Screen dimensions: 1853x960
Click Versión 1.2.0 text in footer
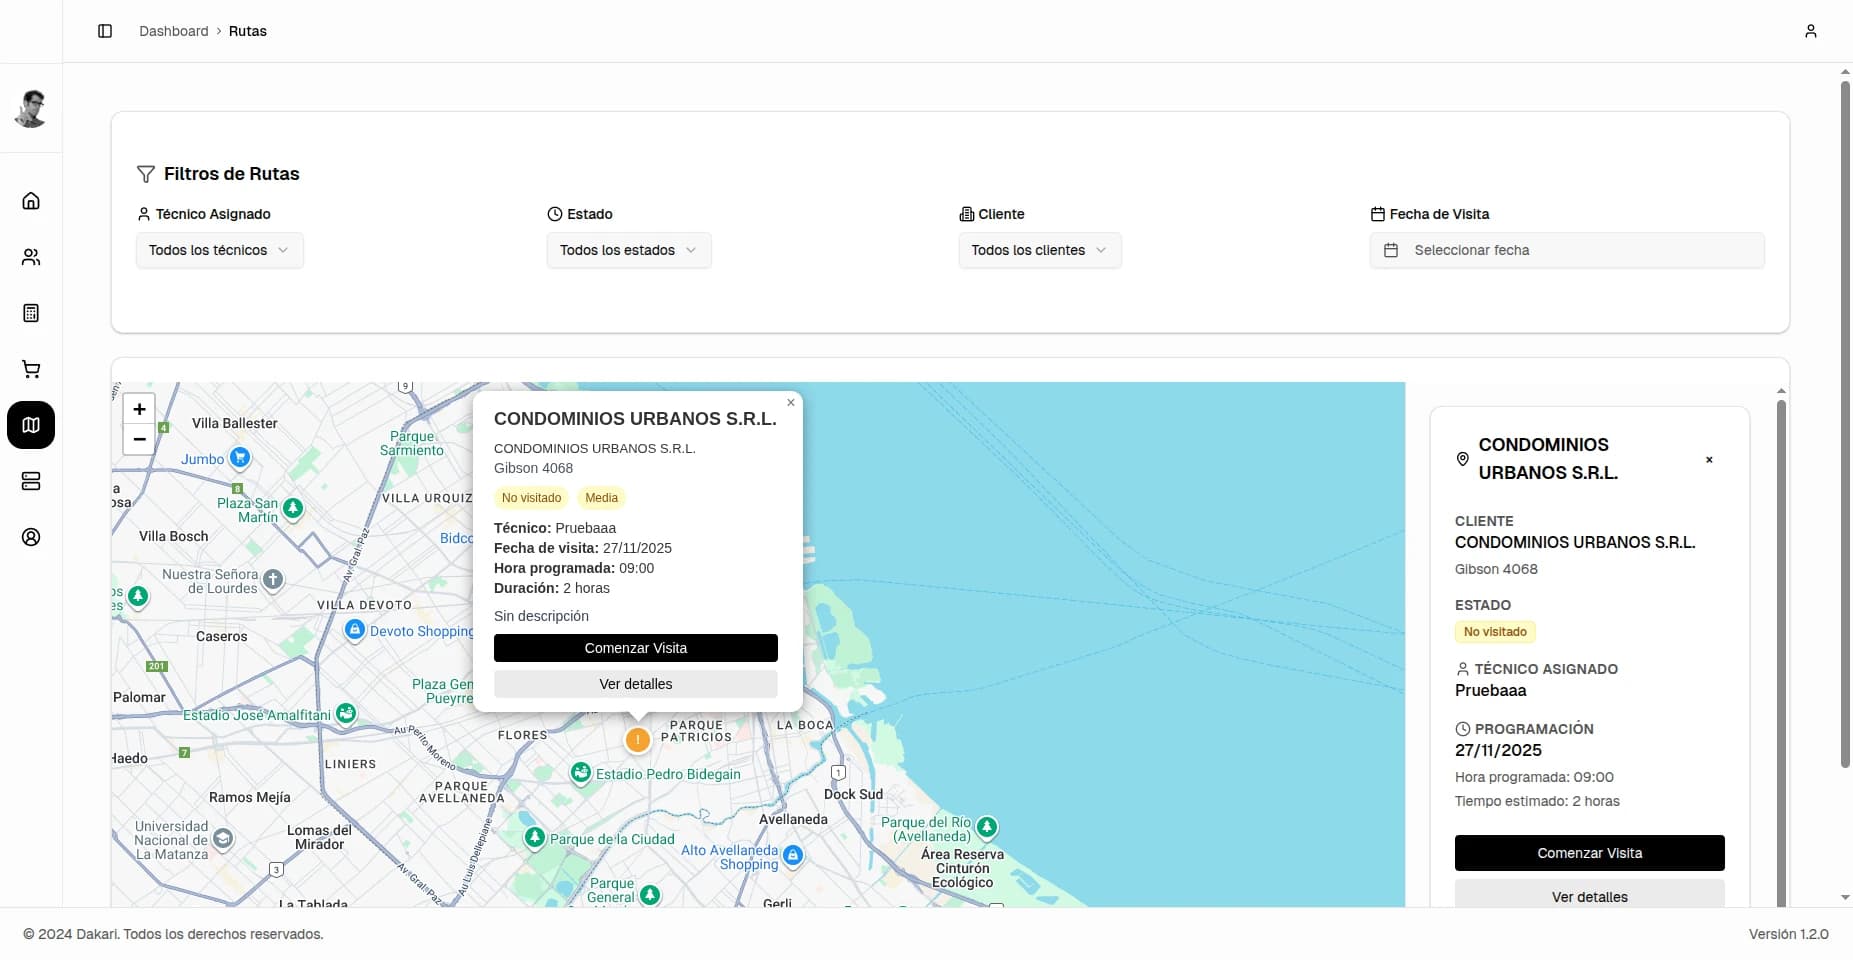1788,934
